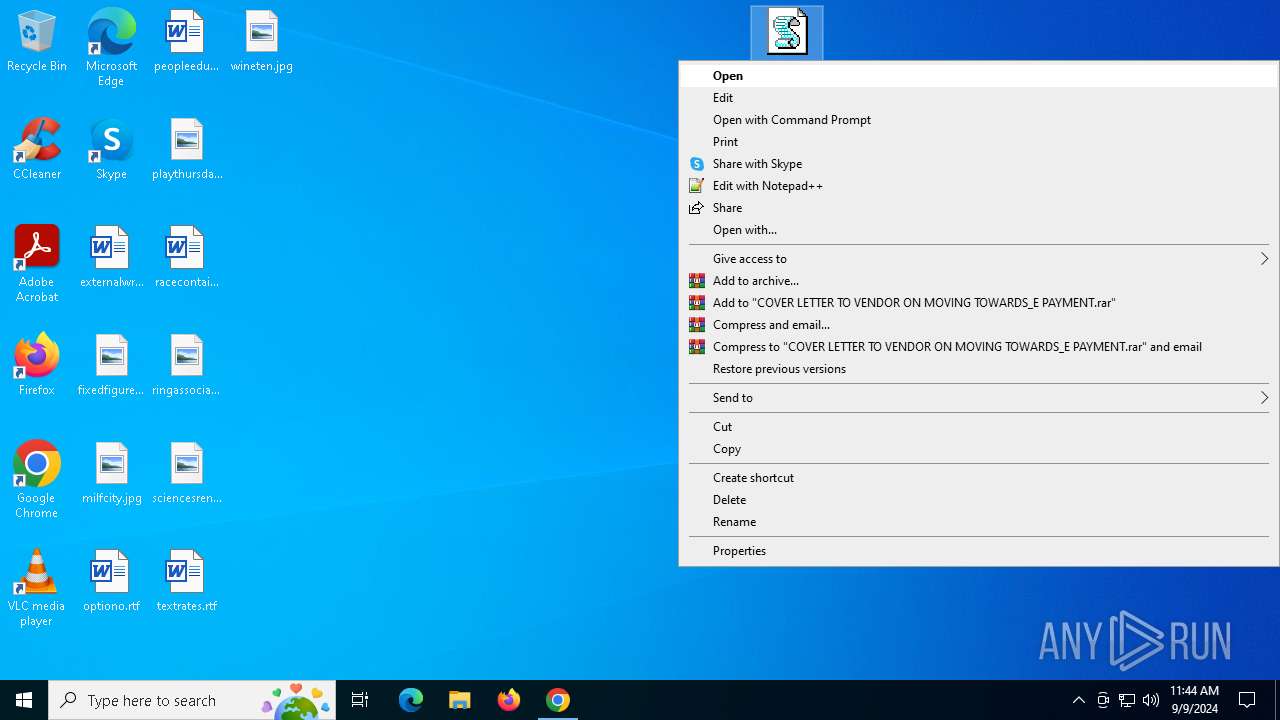Viewport: 1280px width, 720px height.
Task: Select the CCleaner desktop shortcut
Action: click(37, 150)
